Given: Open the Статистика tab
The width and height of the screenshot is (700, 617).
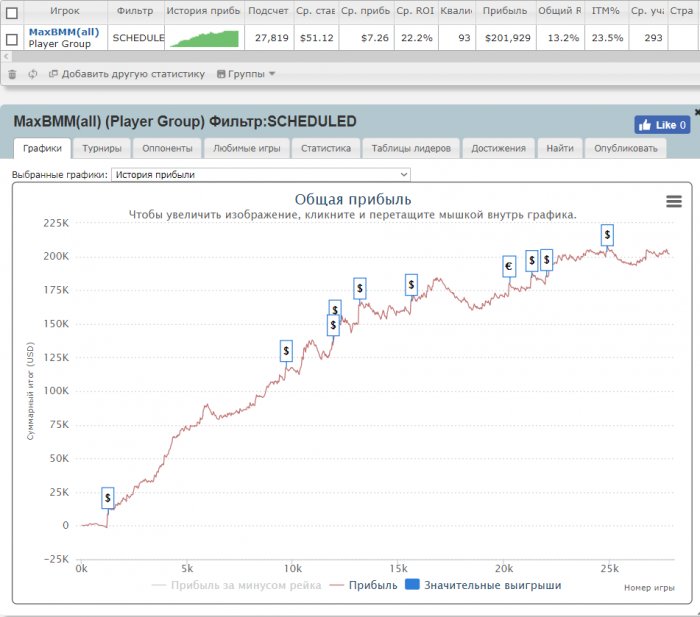Looking at the screenshot, I should tap(325, 148).
